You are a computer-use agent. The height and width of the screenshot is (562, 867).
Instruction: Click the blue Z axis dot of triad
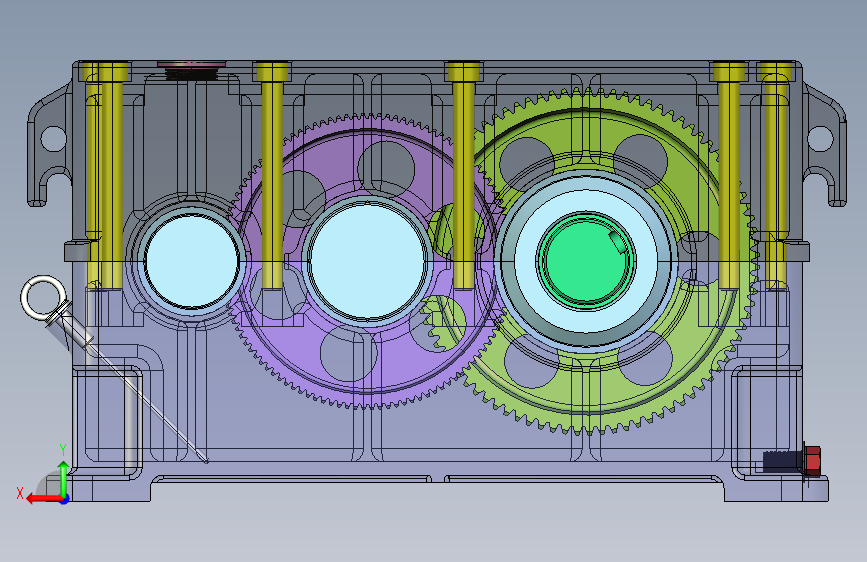[x=64, y=499]
